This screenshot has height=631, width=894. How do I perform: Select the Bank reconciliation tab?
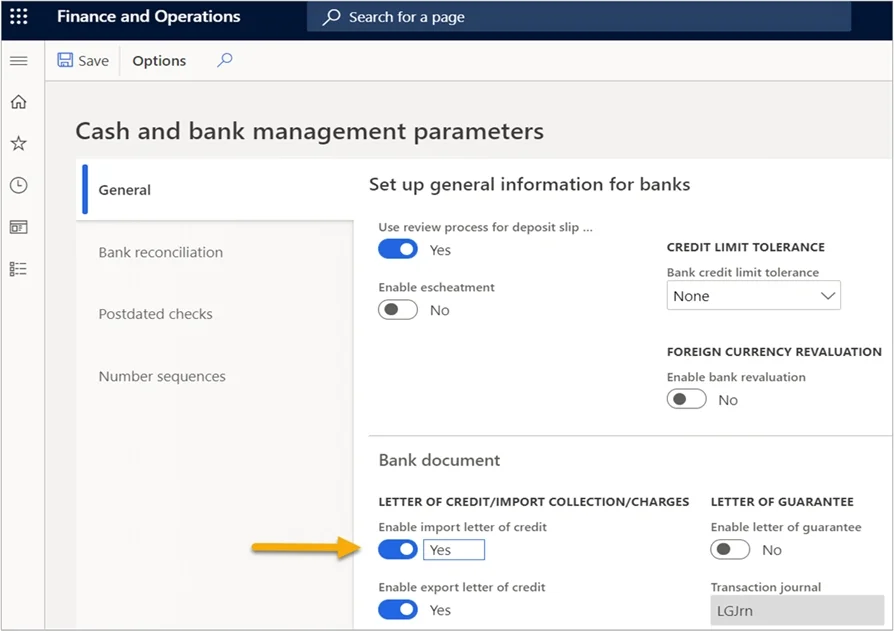160,252
